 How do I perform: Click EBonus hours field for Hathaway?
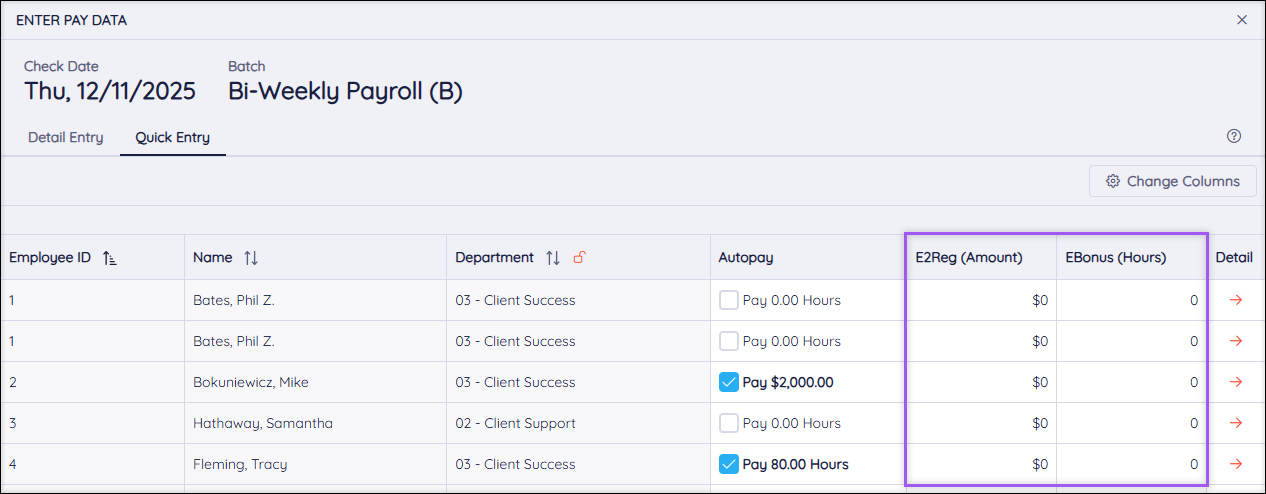coord(1131,423)
